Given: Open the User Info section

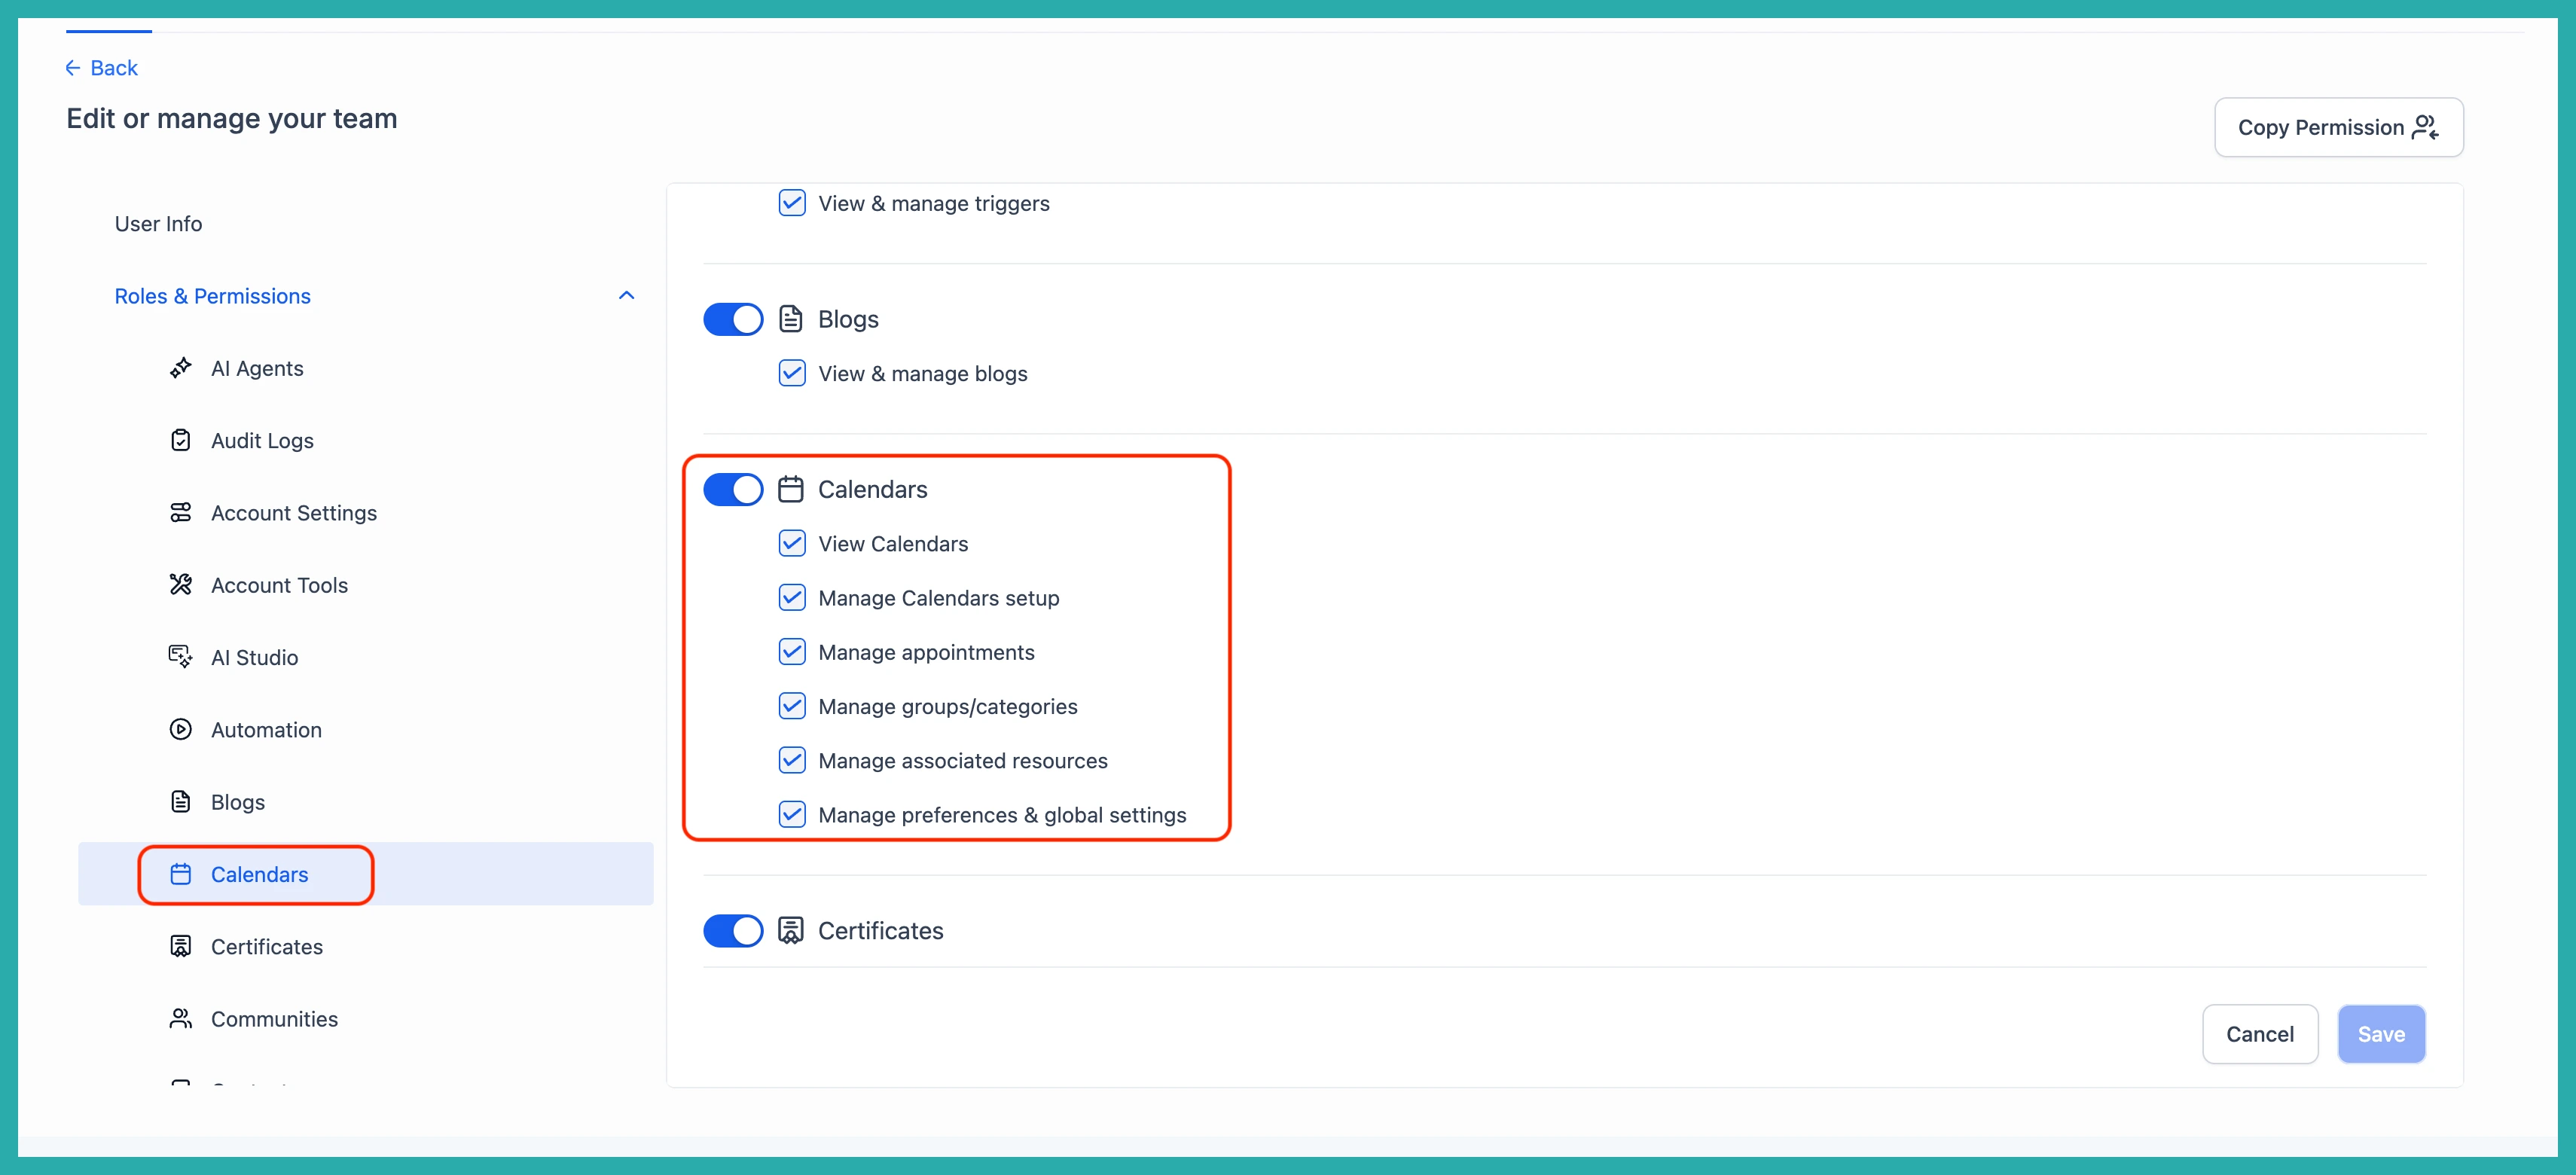Looking at the screenshot, I should pyautogui.click(x=158, y=224).
